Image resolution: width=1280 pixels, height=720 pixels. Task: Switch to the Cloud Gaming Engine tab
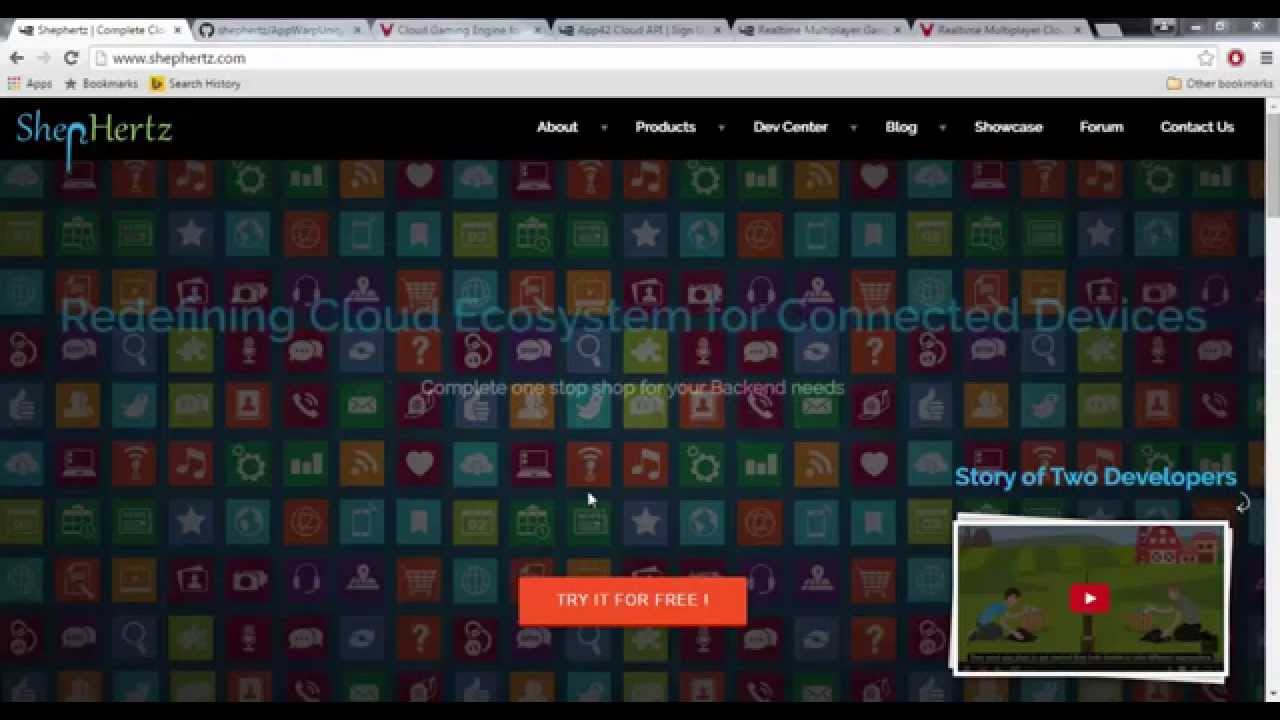(459, 30)
